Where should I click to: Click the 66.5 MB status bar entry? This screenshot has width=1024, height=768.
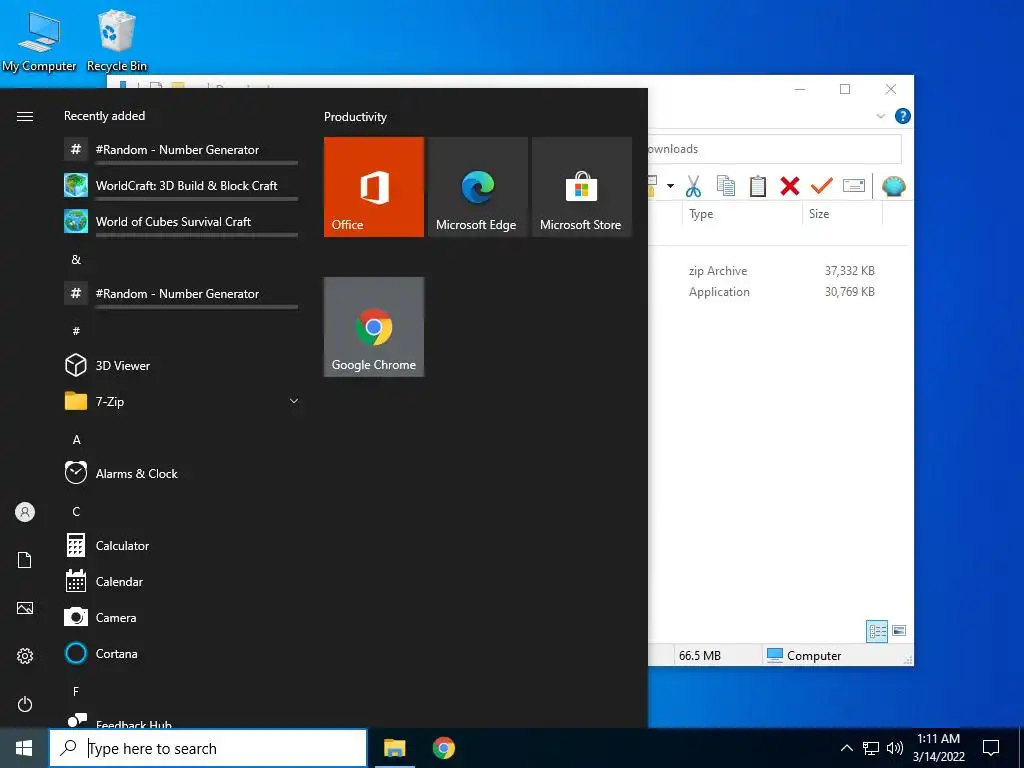coord(699,656)
